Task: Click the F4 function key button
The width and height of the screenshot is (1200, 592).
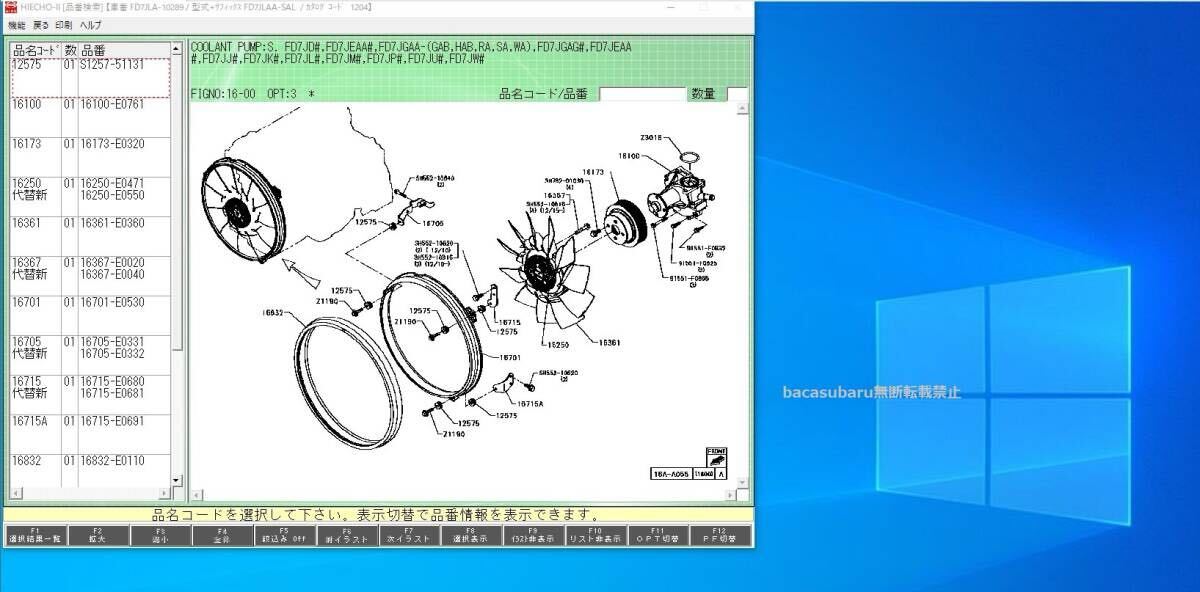Action: point(222,535)
